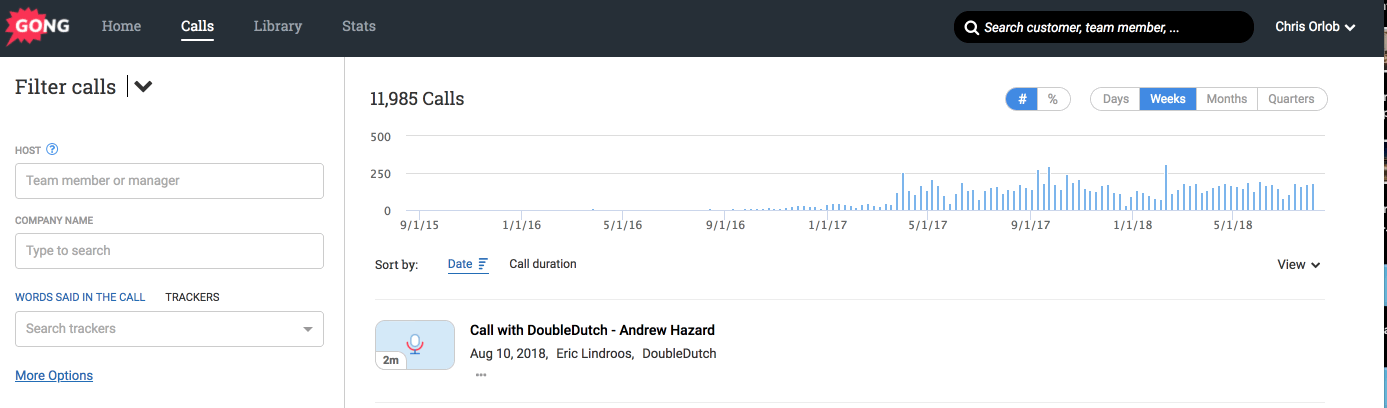Focus the Company name search field
This screenshot has height=408, width=1387.
[169, 251]
